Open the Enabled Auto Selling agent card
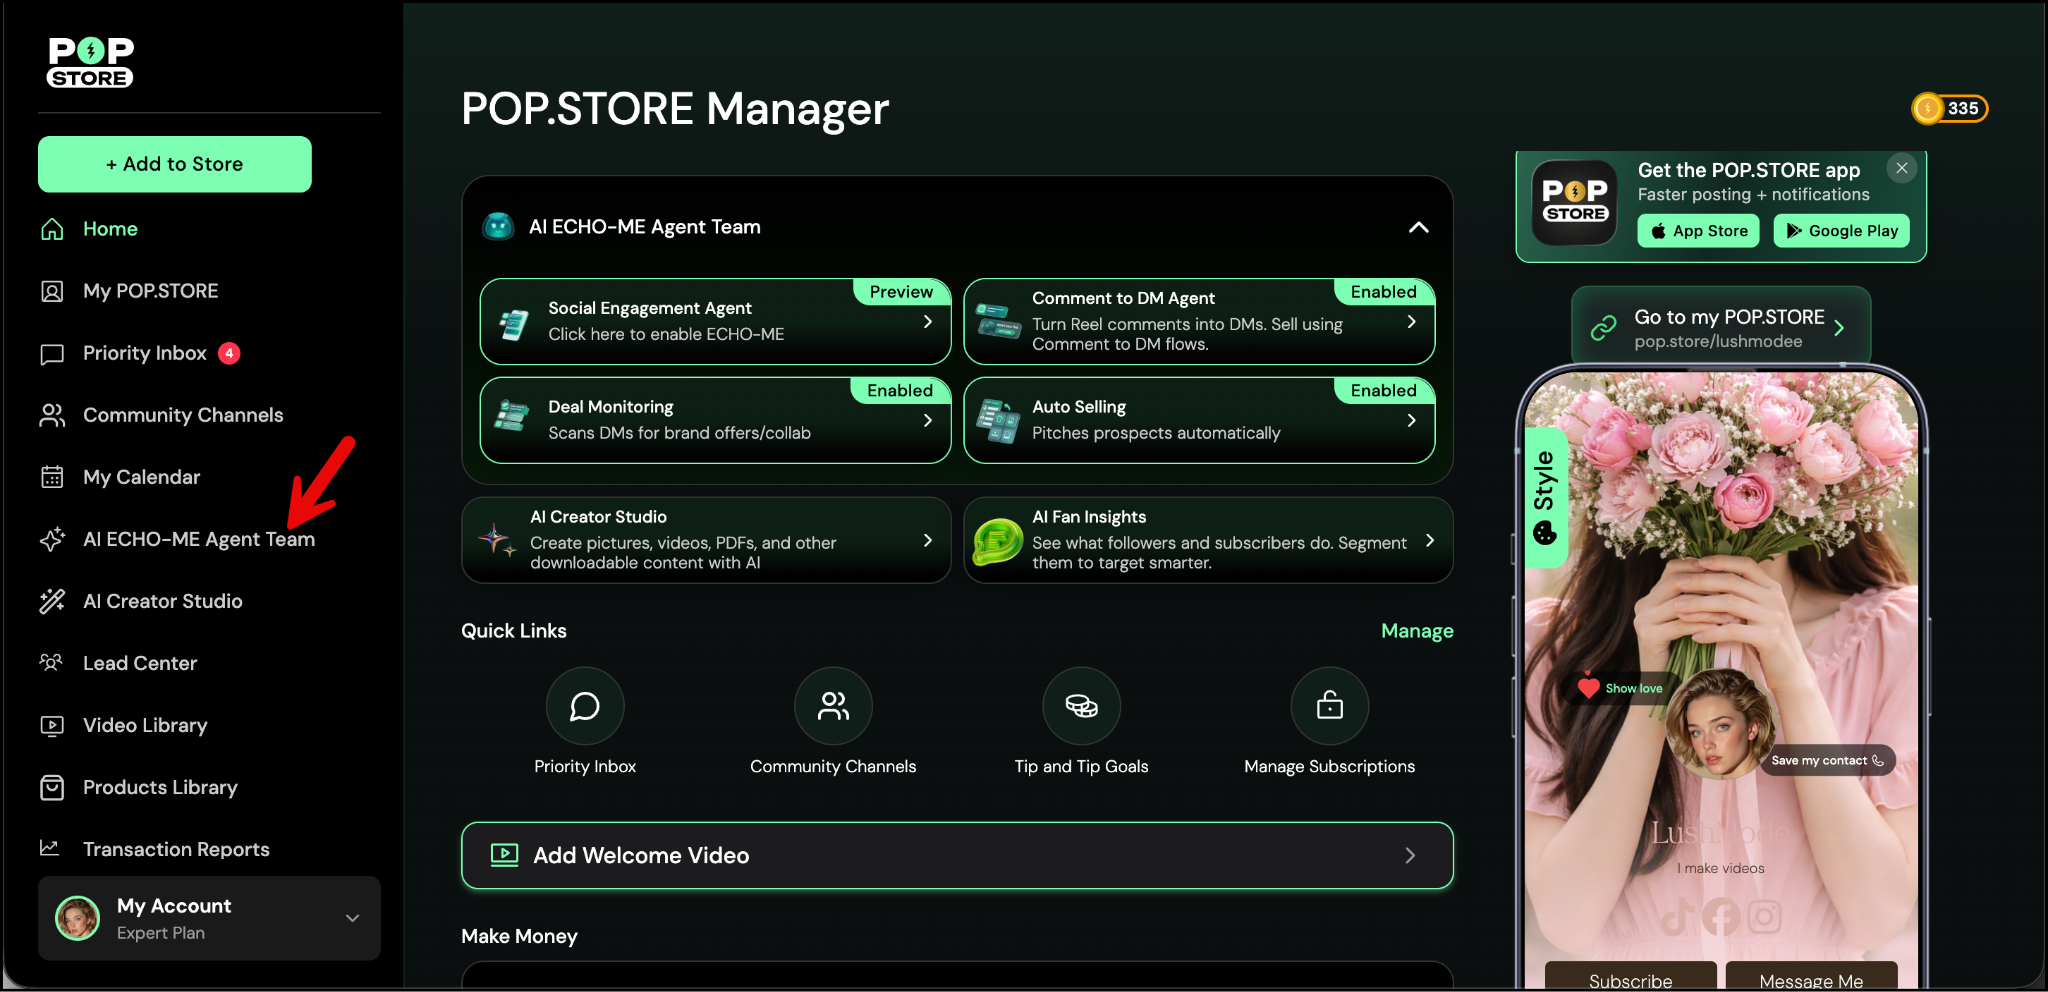2048x992 pixels. 1198,420
